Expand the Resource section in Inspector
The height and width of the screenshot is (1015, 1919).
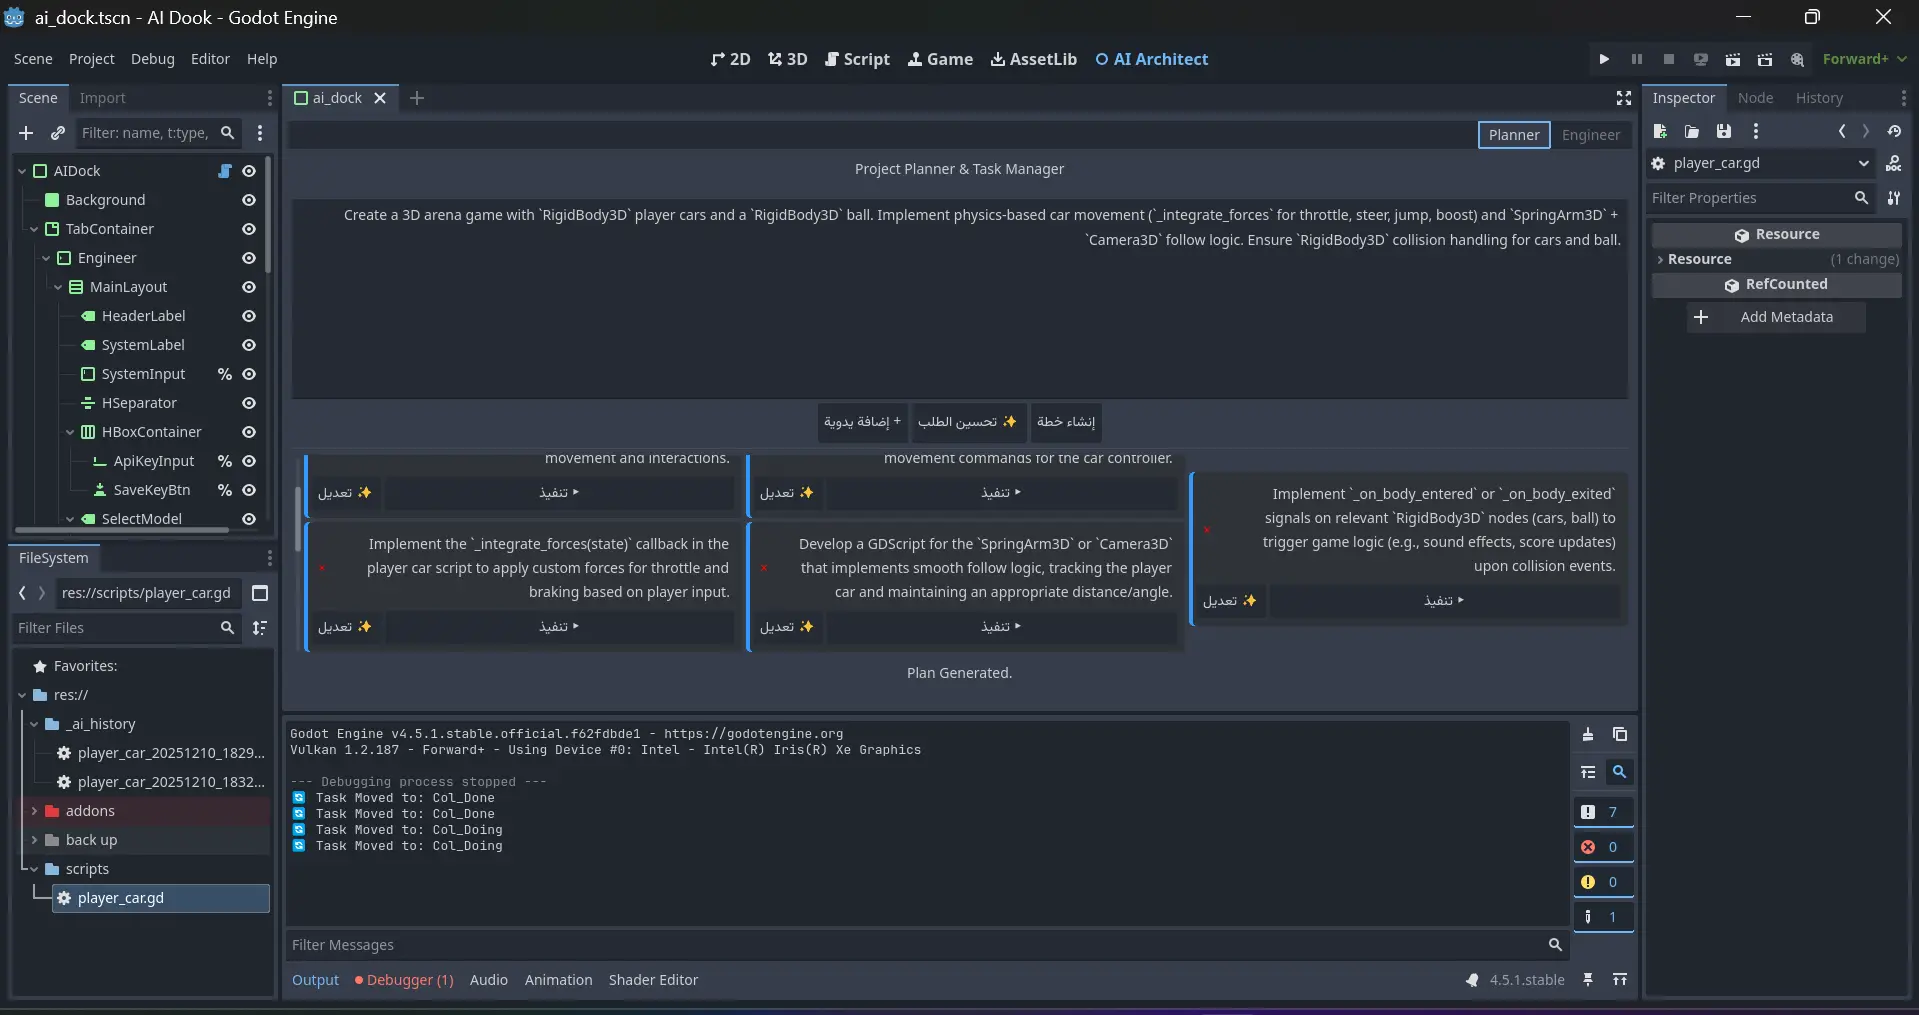1662,259
